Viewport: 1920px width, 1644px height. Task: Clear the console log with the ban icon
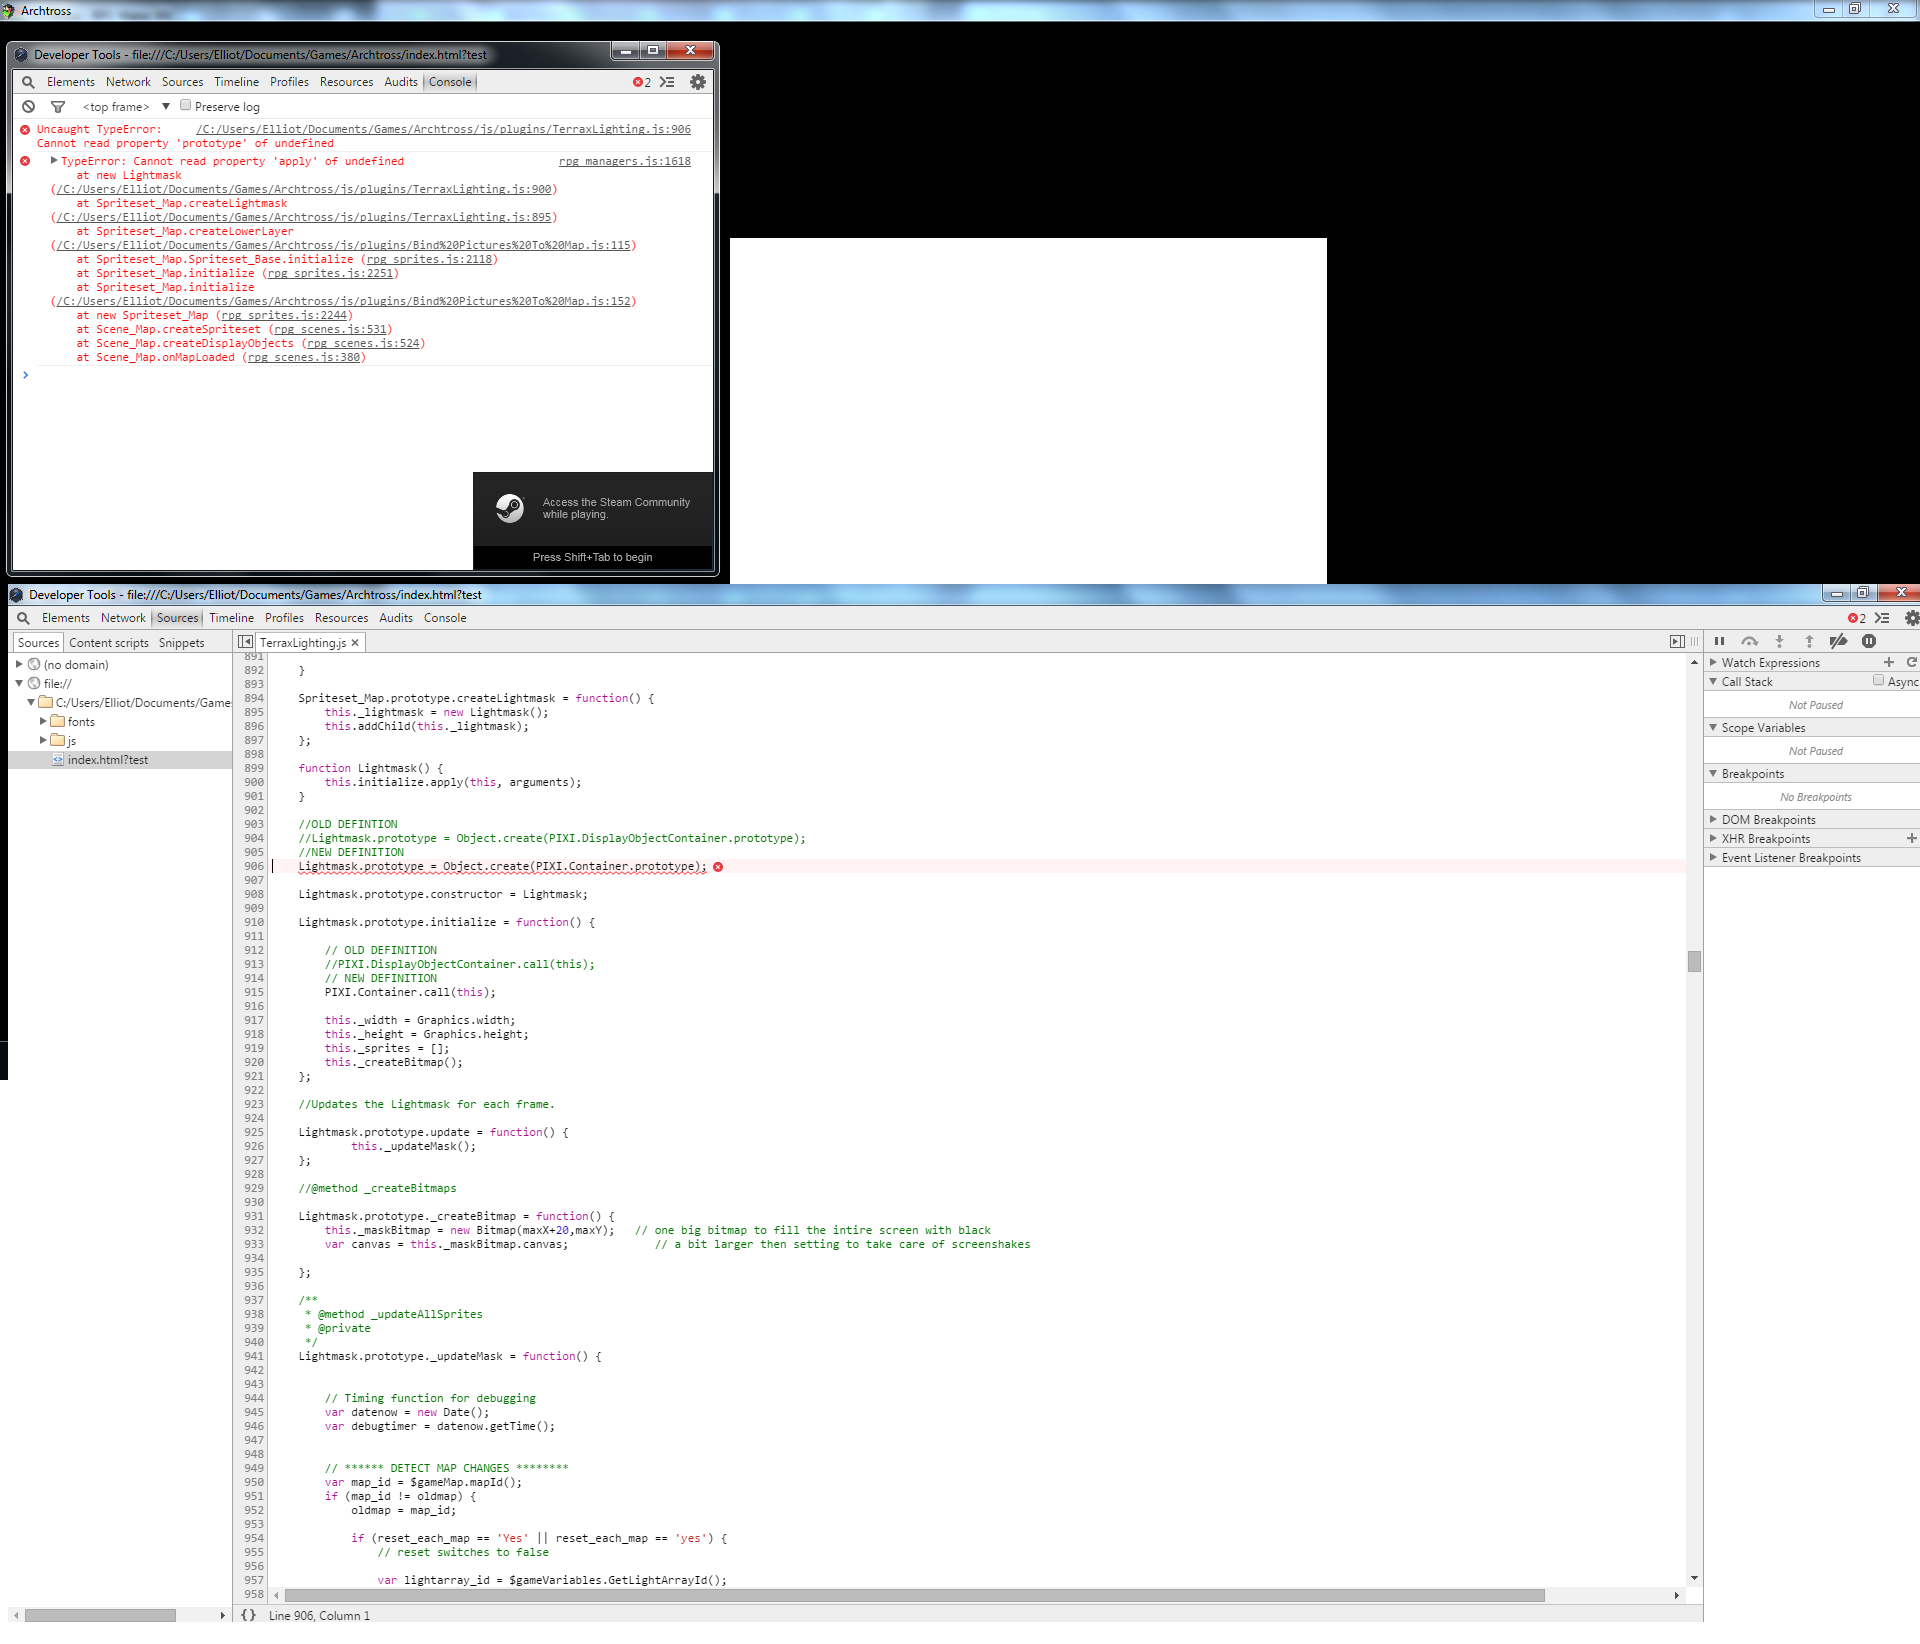coord(29,107)
